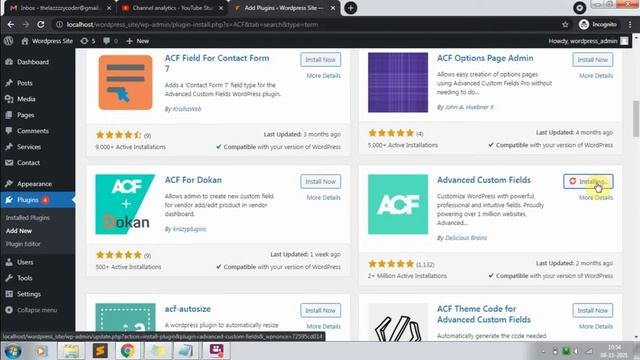640x360 pixels.
Task: Click the KrishaWeb author link
Action: (187, 109)
